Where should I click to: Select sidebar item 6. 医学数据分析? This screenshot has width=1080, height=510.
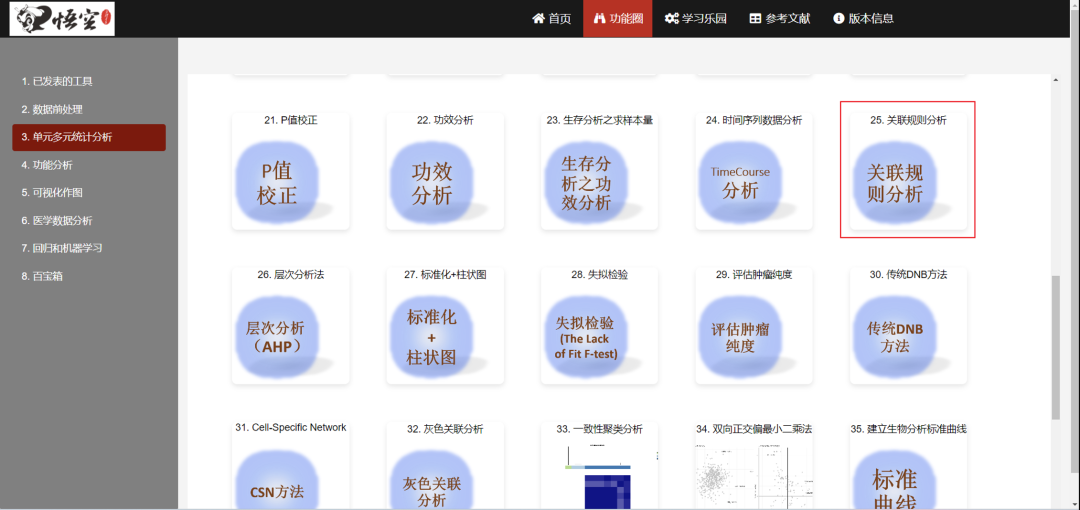pos(89,221)
